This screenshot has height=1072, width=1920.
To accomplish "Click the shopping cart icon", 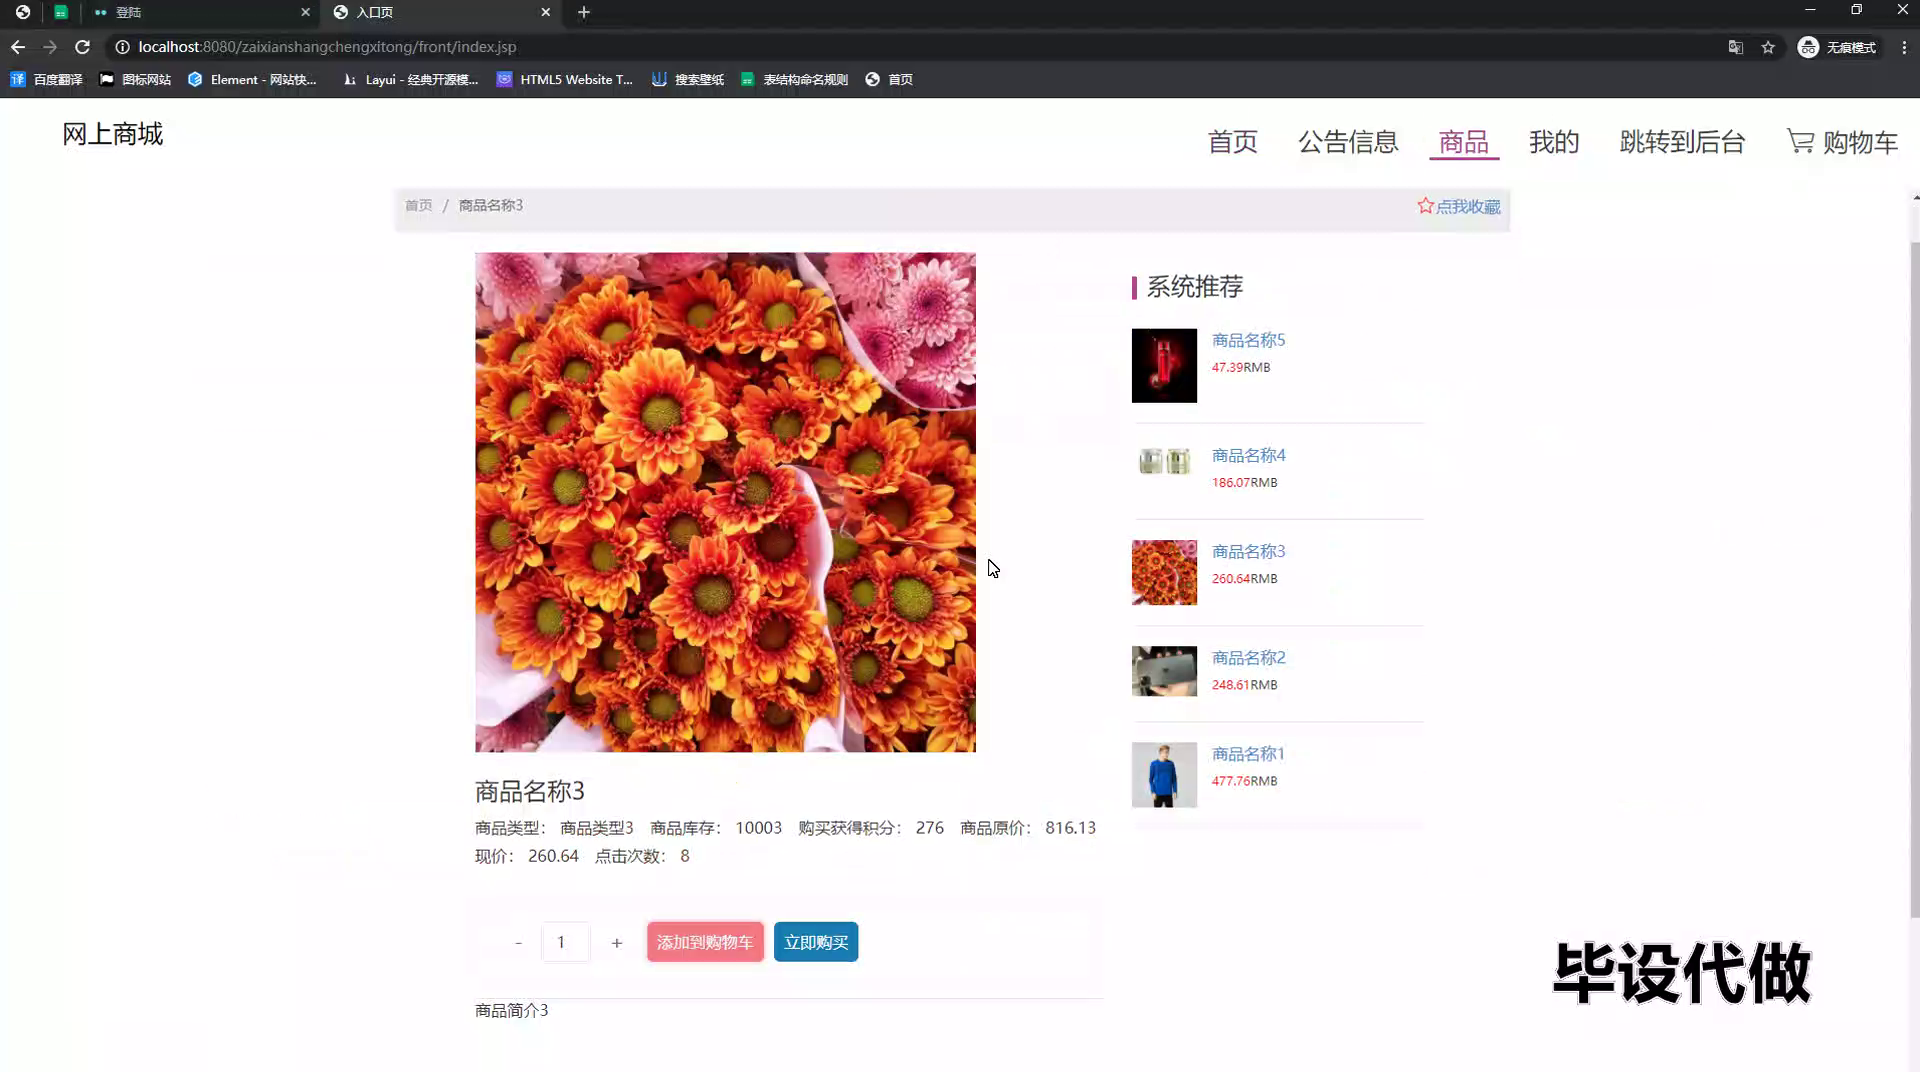I will 1800,141.
